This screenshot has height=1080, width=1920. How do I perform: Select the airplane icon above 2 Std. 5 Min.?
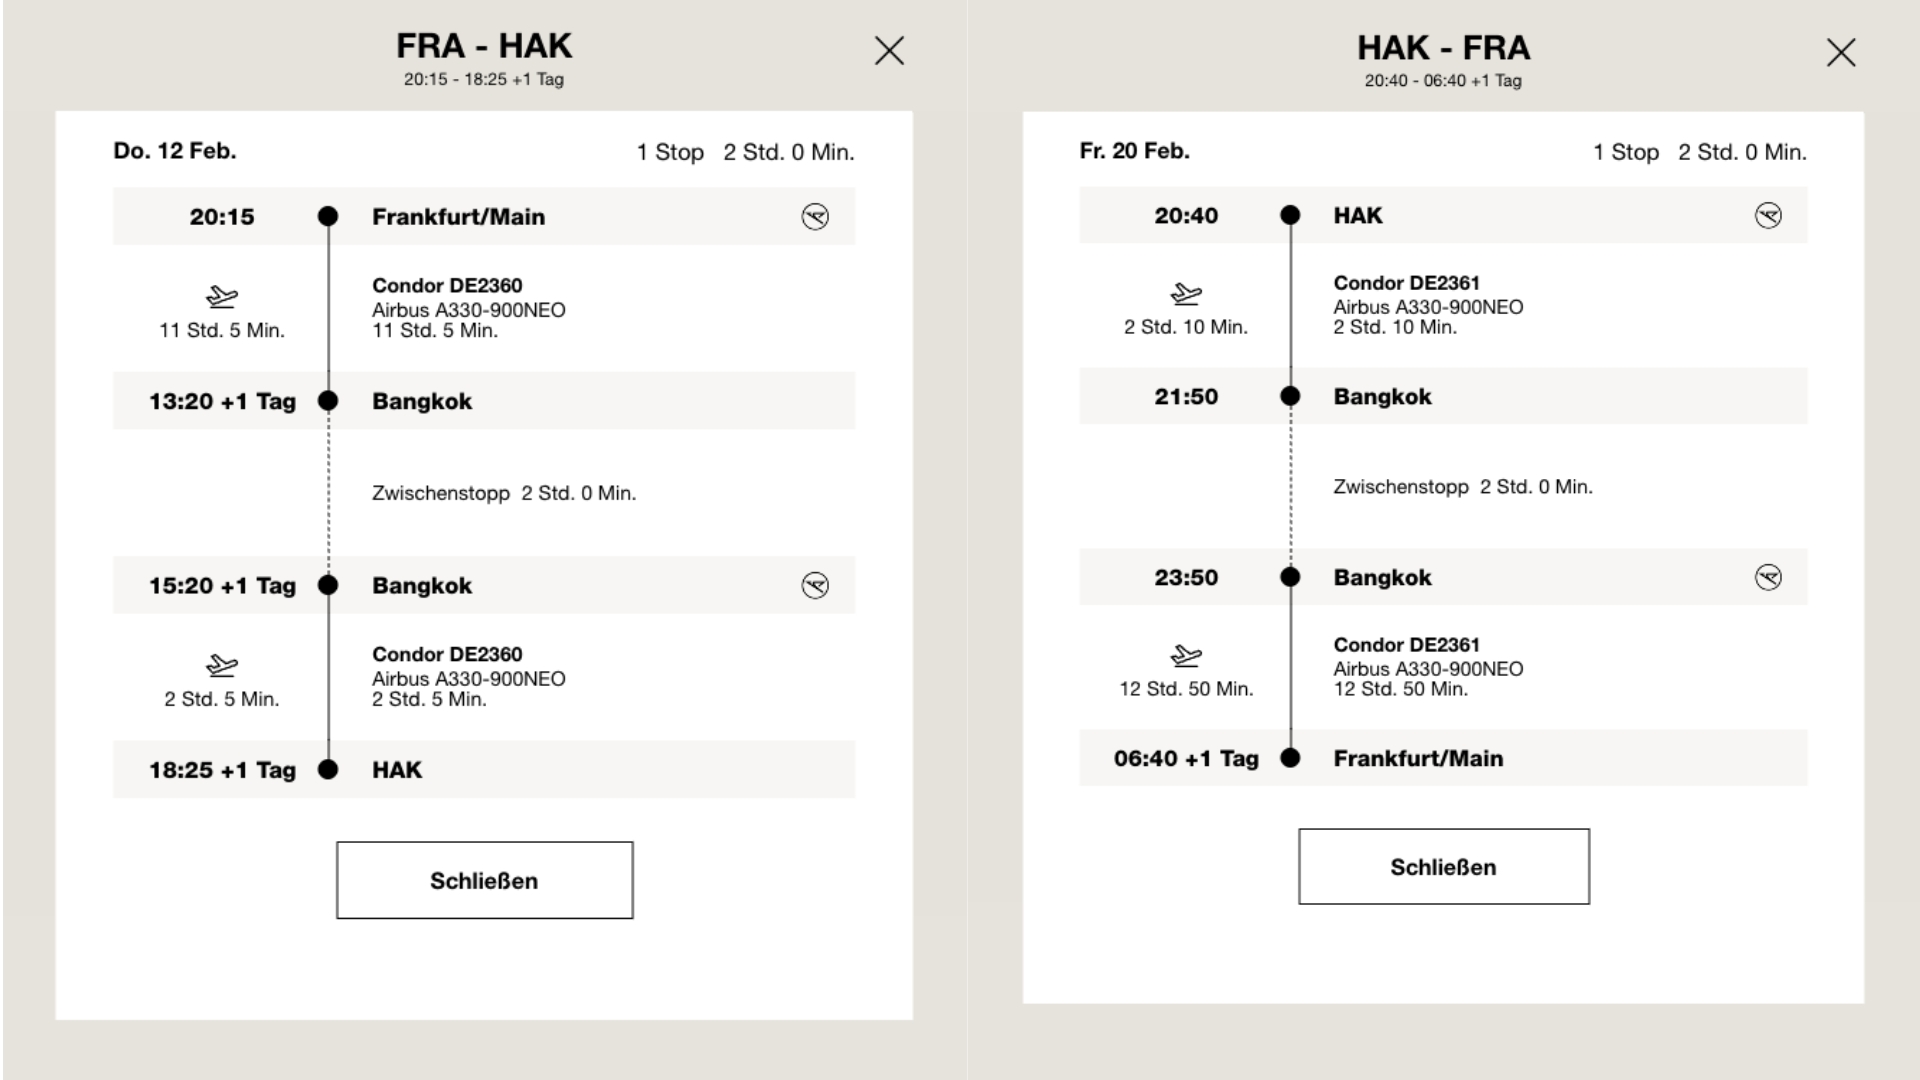222,666
